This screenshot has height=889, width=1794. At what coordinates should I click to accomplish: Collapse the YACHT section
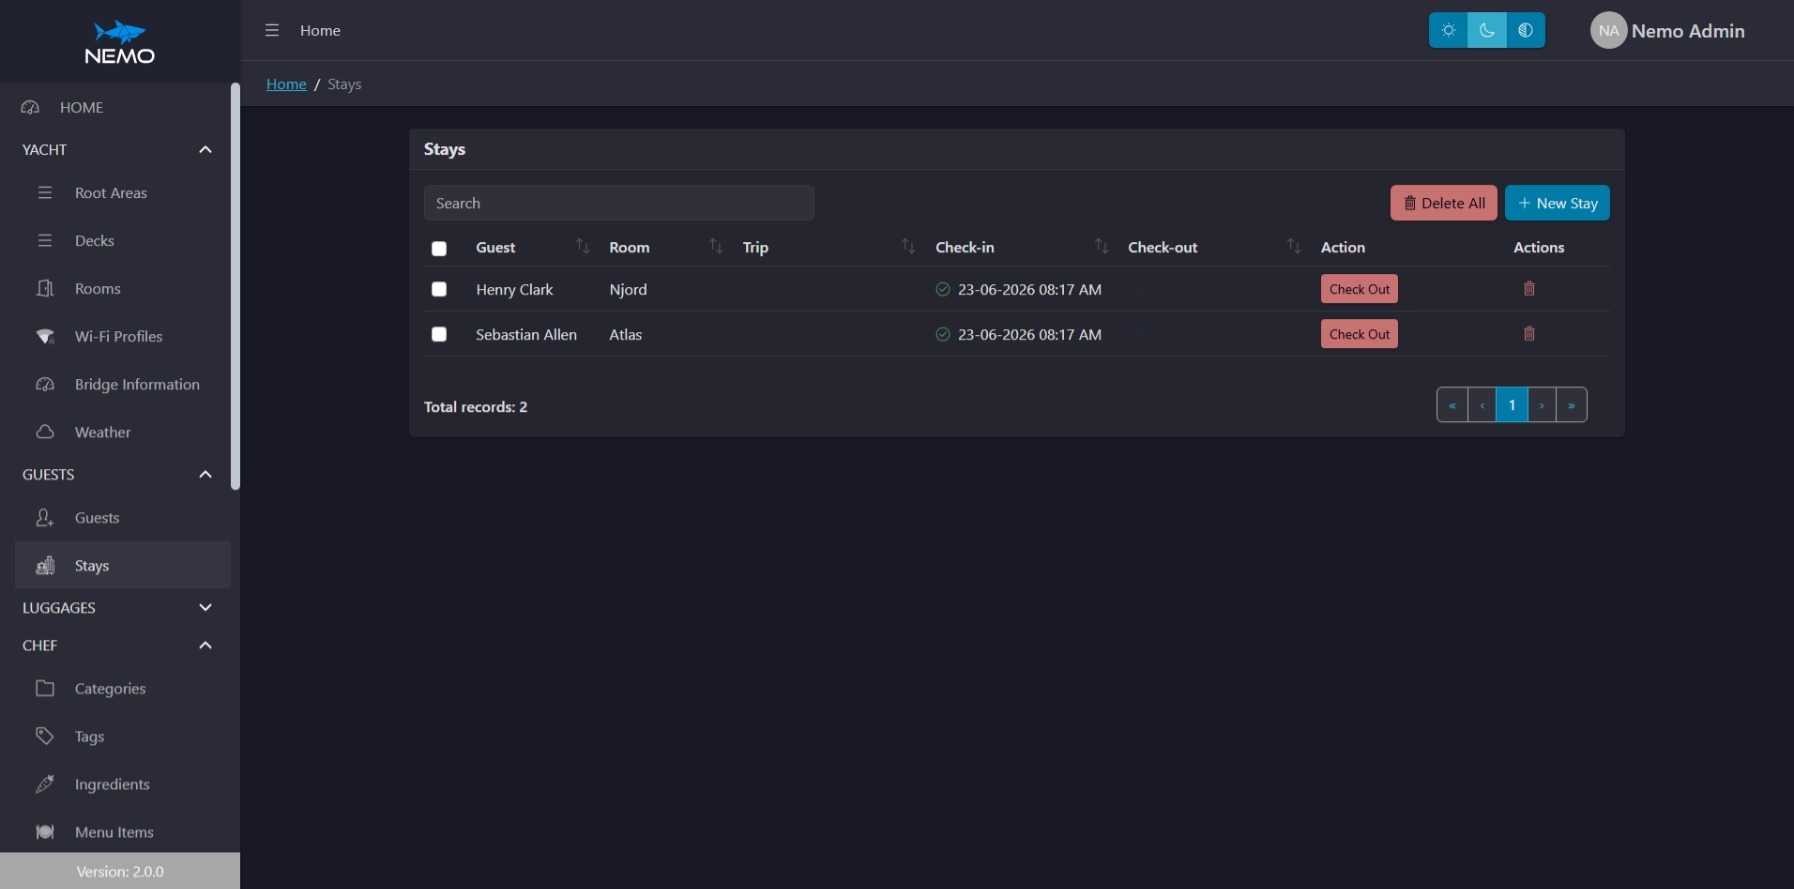(205, 149)
